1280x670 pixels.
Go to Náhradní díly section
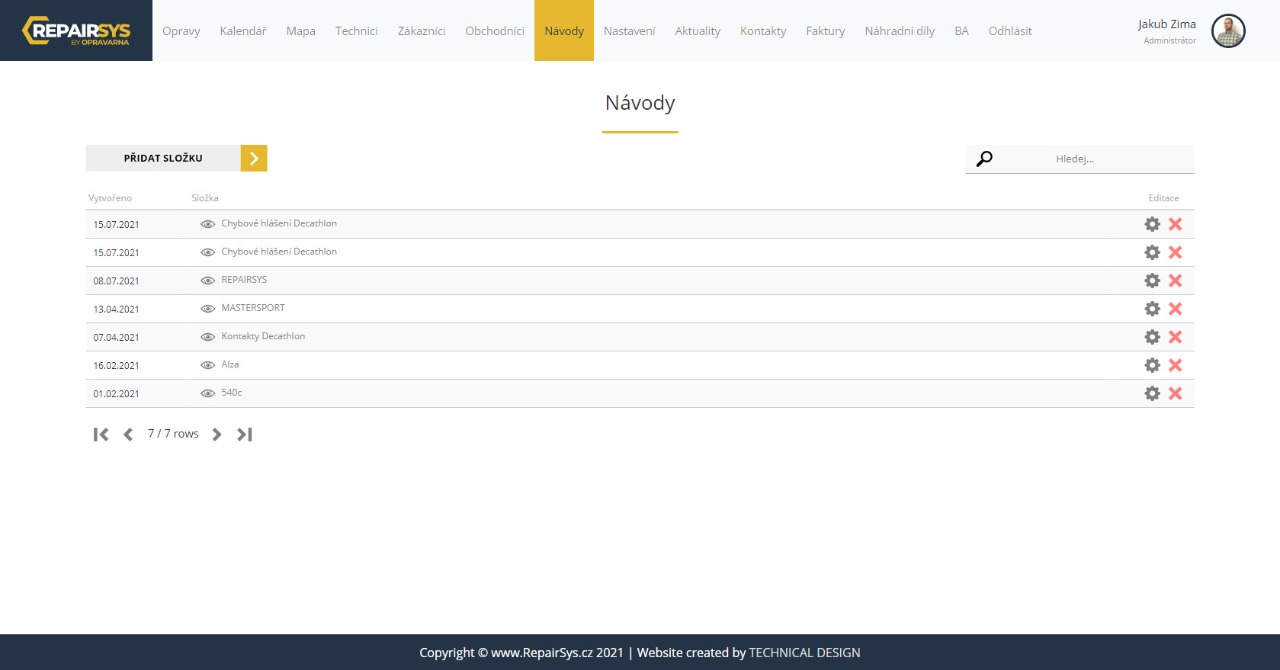[900, 31]
